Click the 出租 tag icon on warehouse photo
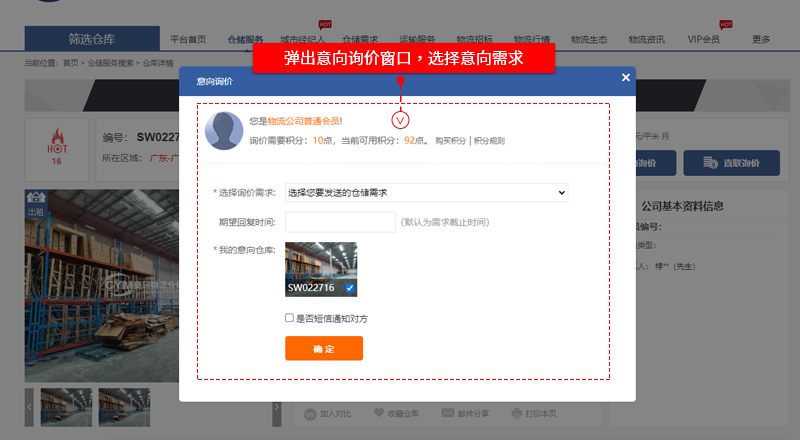Image resolution: width=800 pixels, height=440 pixels. coord(35,204)
